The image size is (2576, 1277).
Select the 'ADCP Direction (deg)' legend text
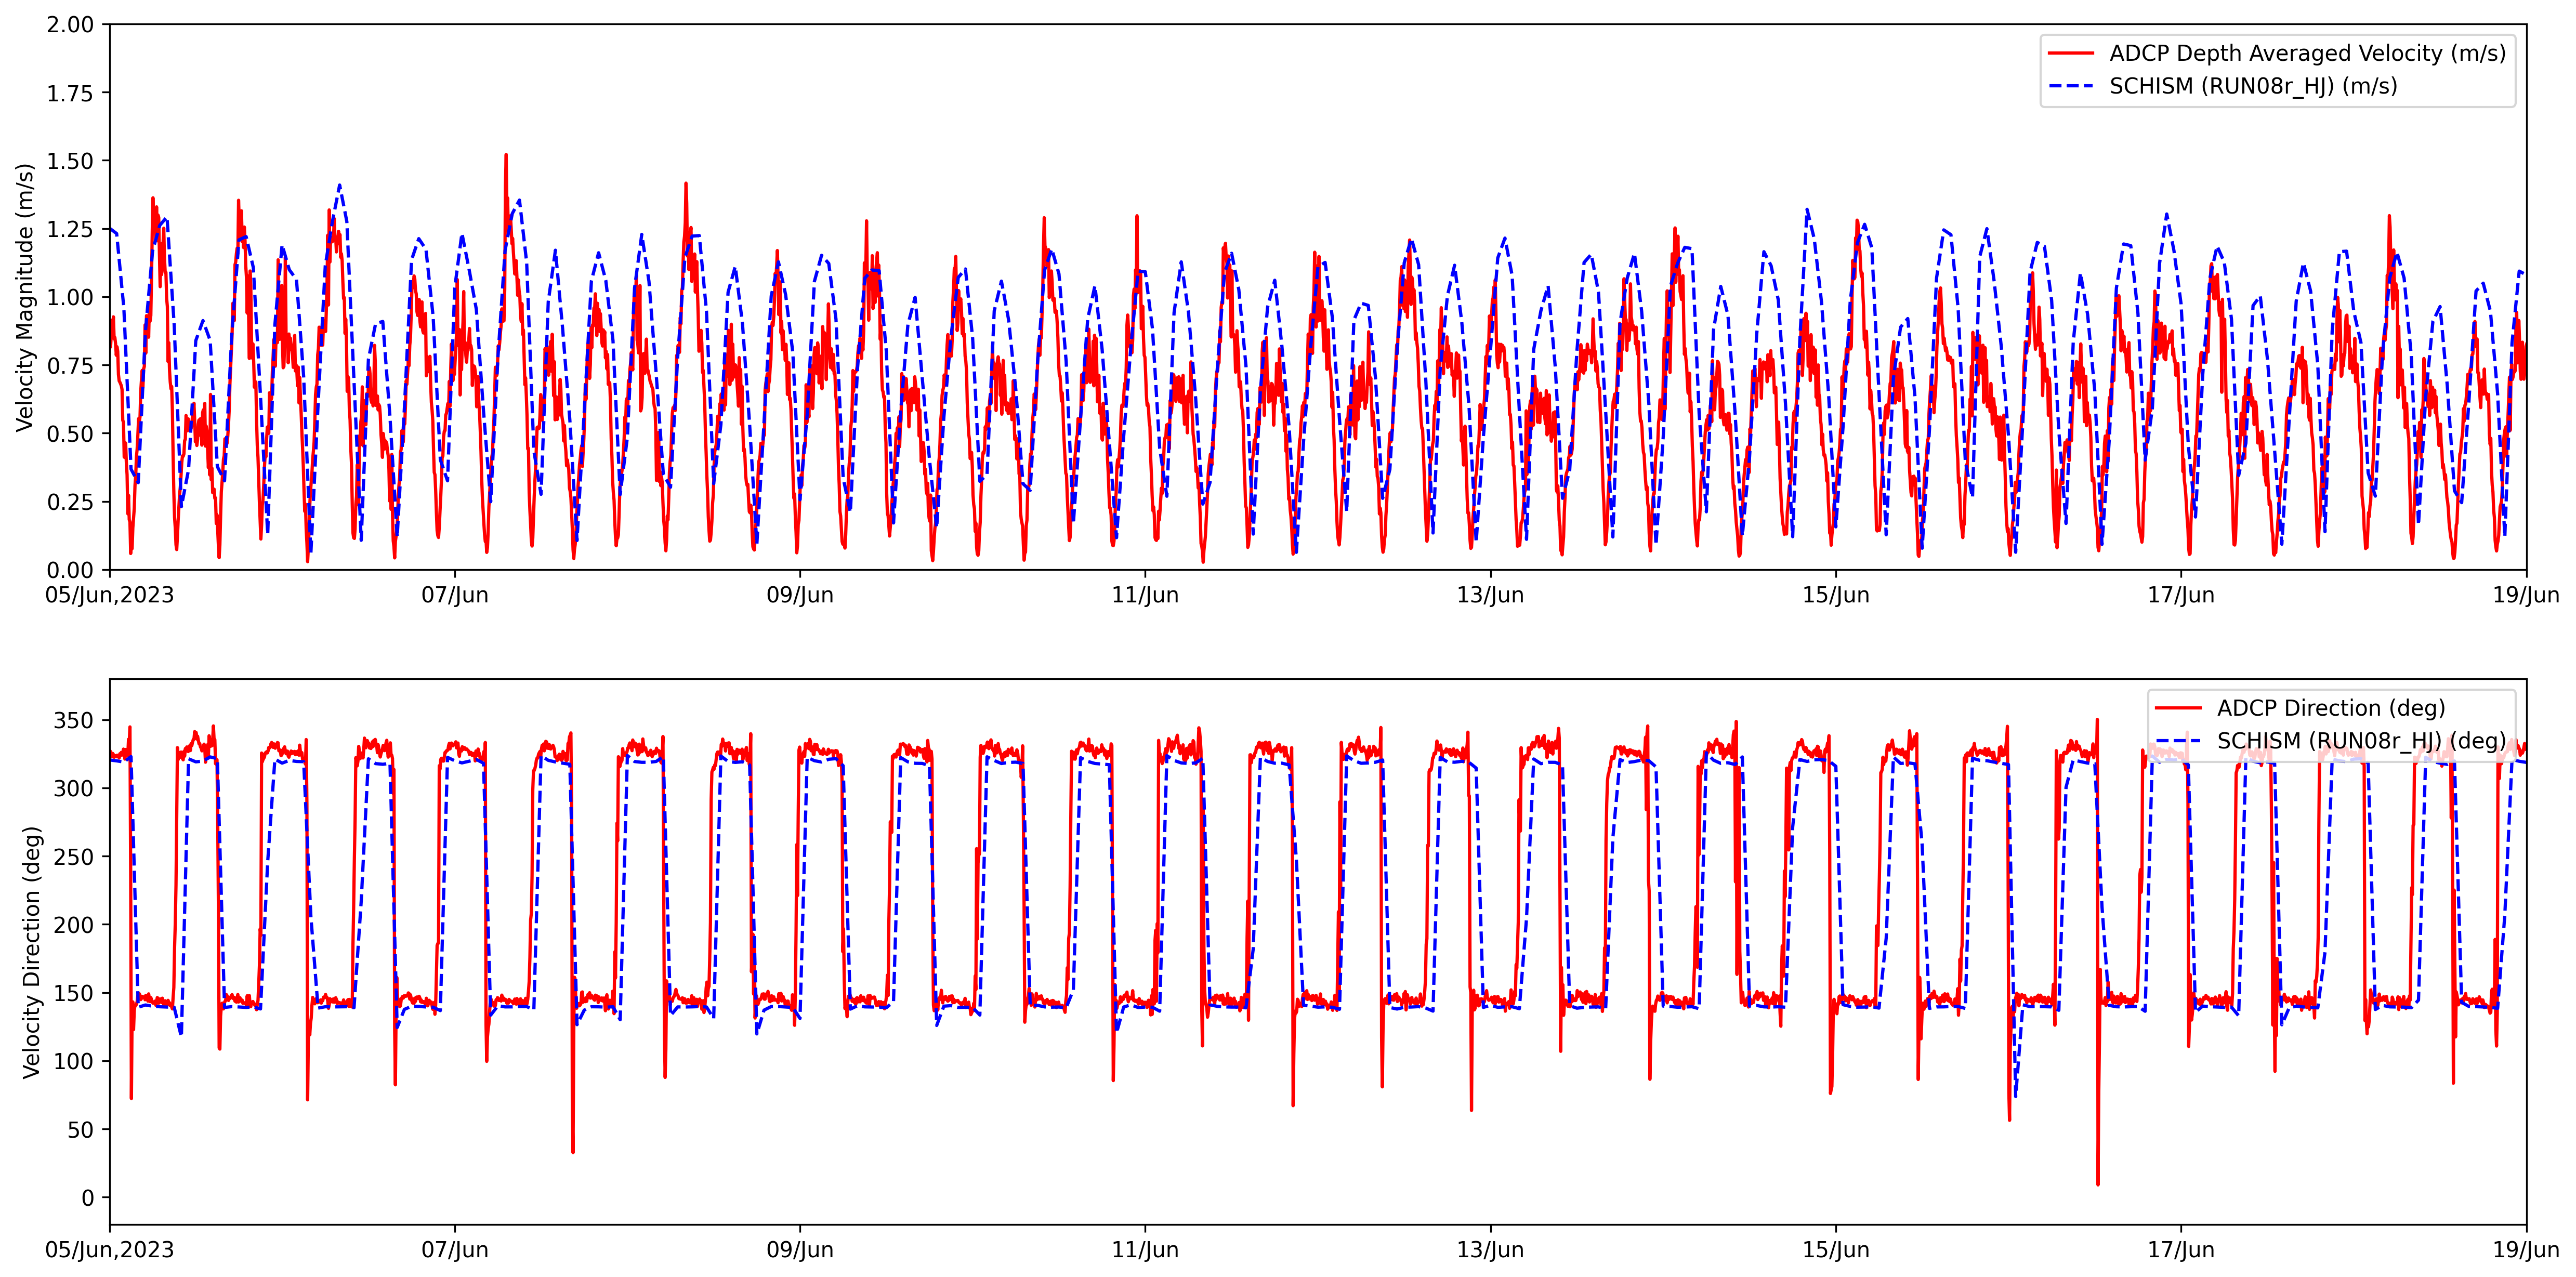tap(2330, 708)
